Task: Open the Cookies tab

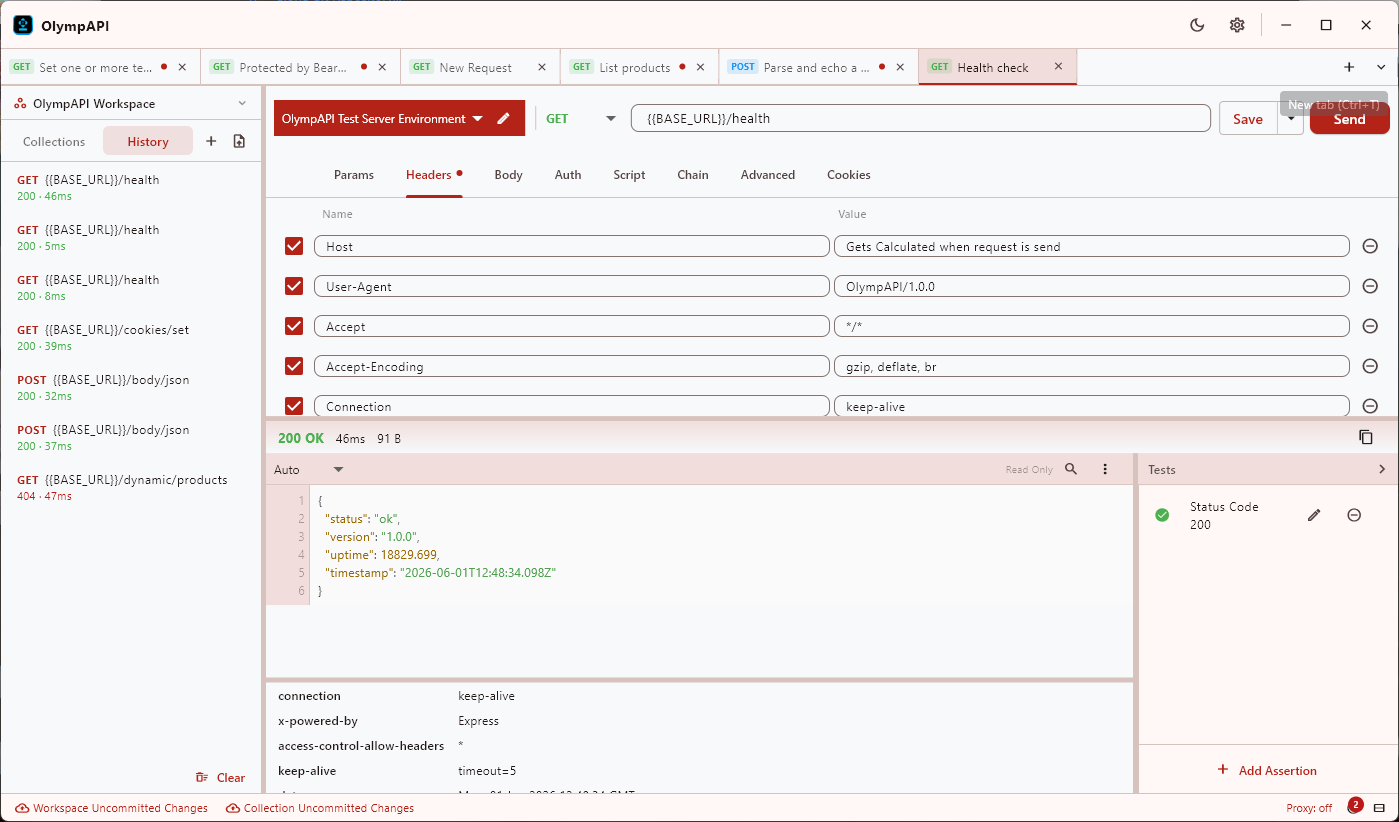Action: click(849, 174)
